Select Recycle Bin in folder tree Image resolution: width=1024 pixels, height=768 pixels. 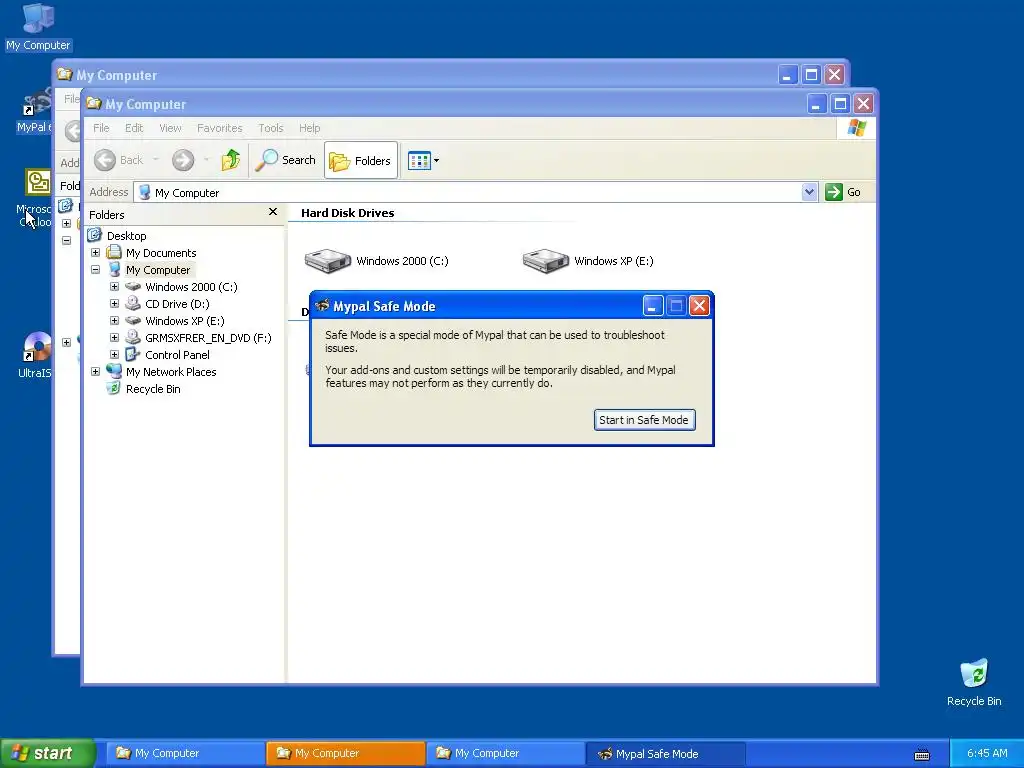[x=153, y=389]
